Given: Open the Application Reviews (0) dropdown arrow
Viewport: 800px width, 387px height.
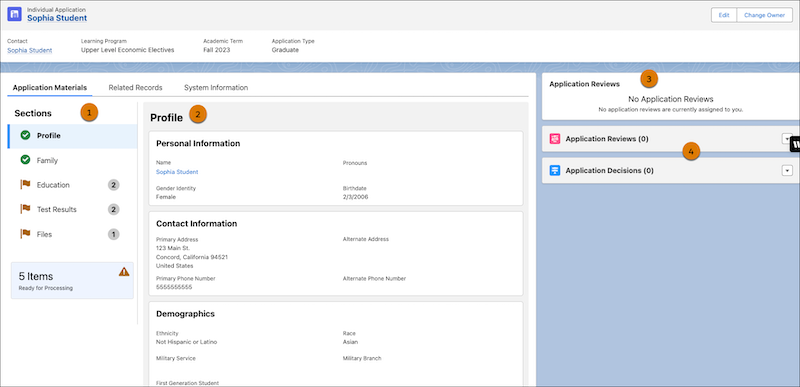Looking at the screenshot, I should click(x=787, y=139).
